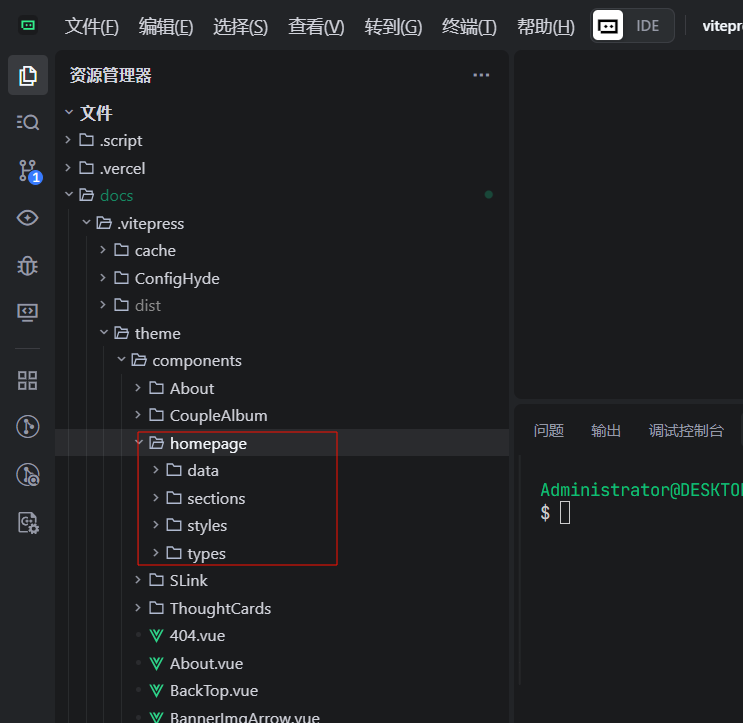Image resolution: width=743 pixels, height=723 pixels.
Task: Select the robot mode toggle button
Action: tap(608, 26)
